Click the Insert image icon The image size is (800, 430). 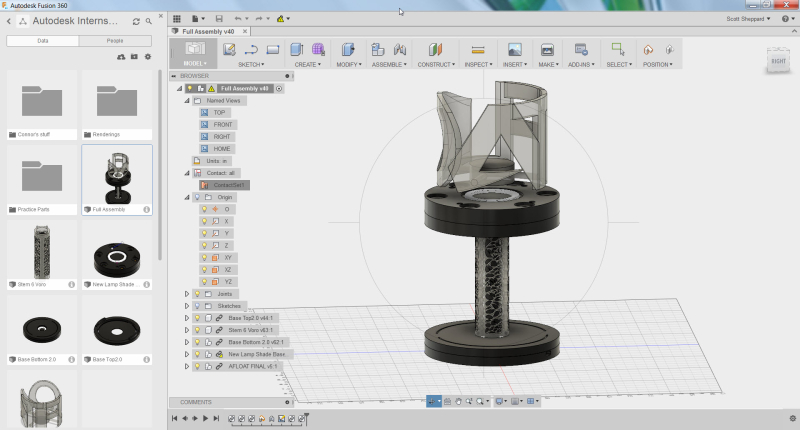514,50
